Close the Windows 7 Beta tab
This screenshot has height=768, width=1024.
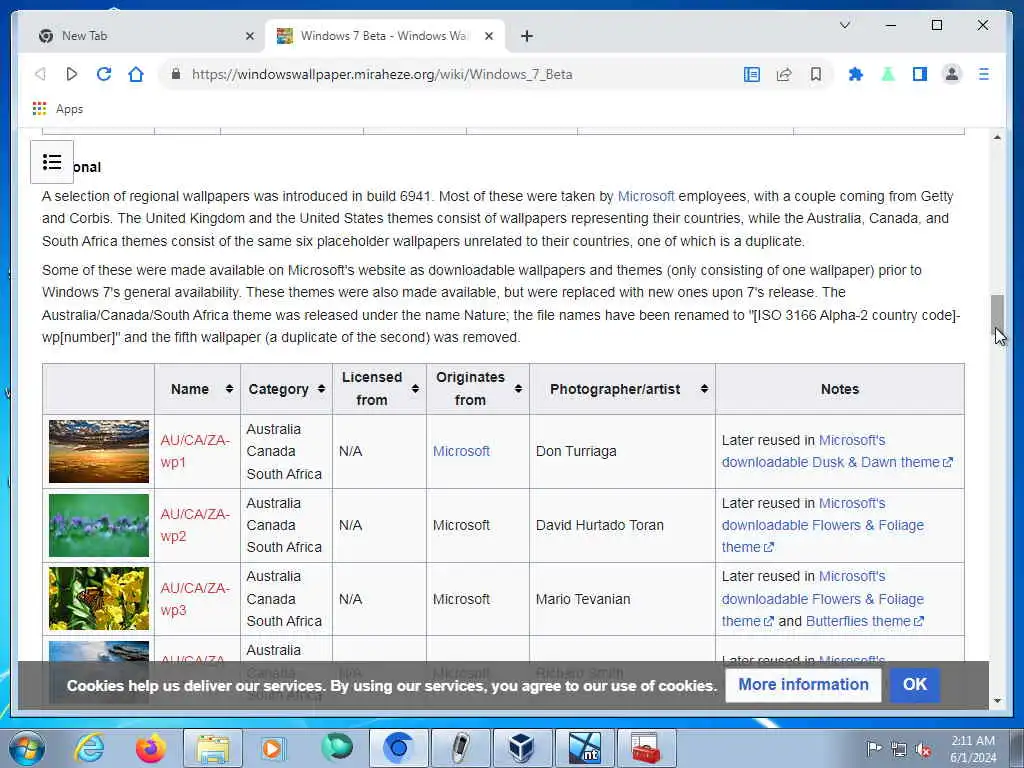point(488,36)
